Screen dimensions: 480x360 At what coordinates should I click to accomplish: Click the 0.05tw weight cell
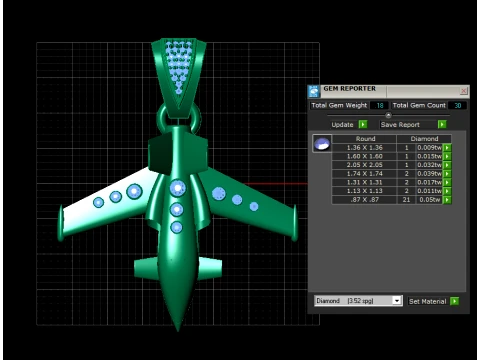[429, 200]
